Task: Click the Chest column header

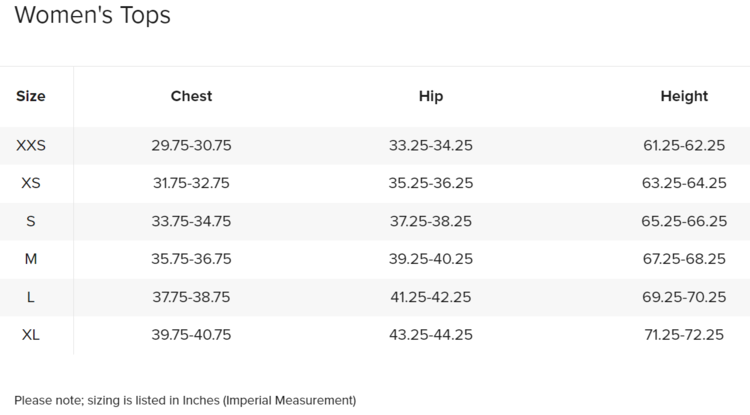Action: [191, 97]
